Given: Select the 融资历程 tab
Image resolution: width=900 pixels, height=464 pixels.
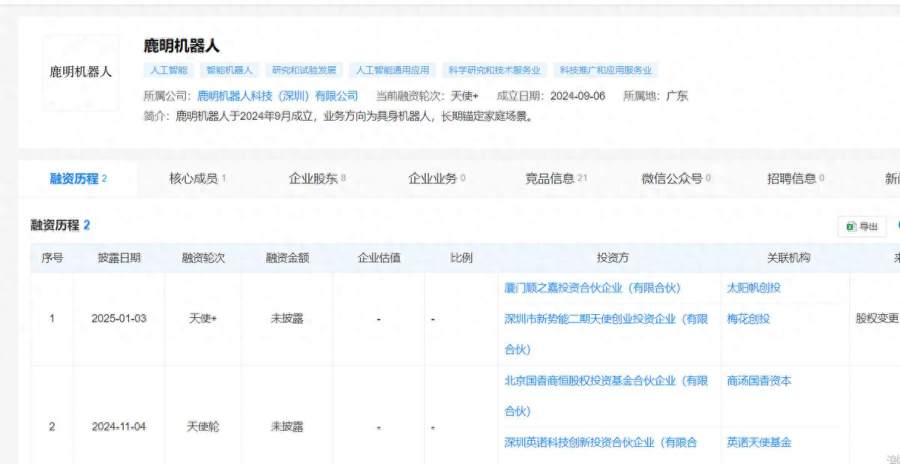Looking at the screenshot, I should pos(78,179).
